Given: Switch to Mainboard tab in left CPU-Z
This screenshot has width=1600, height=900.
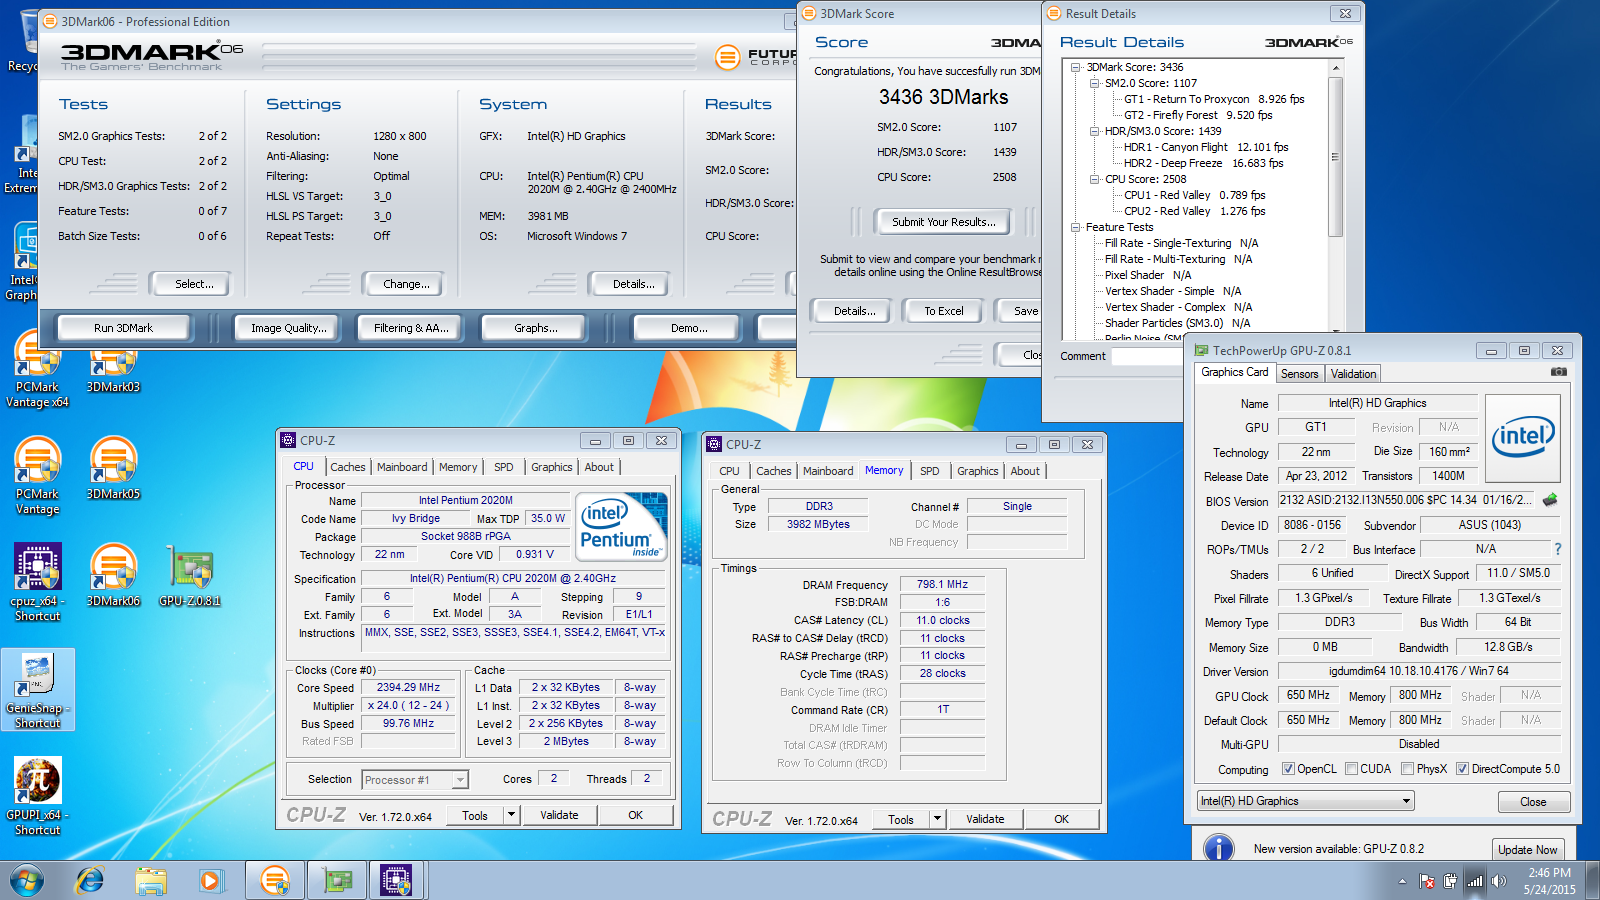Looking at the screenshot, I should [x=402, y=467].
